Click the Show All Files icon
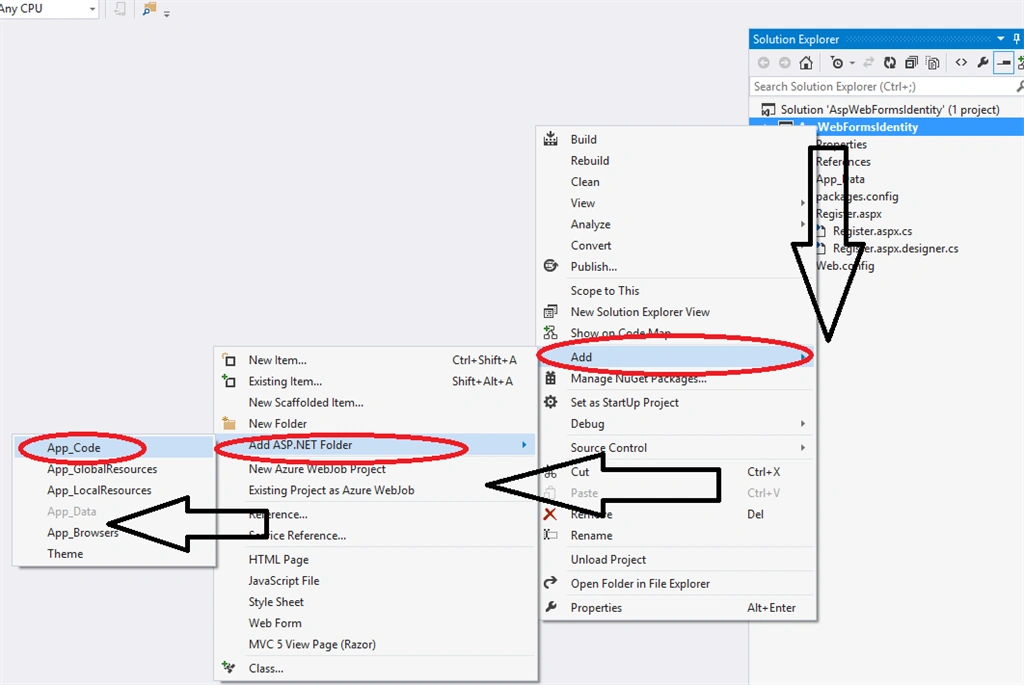This screenshot has width=1024, height=685. click(933, 63)
